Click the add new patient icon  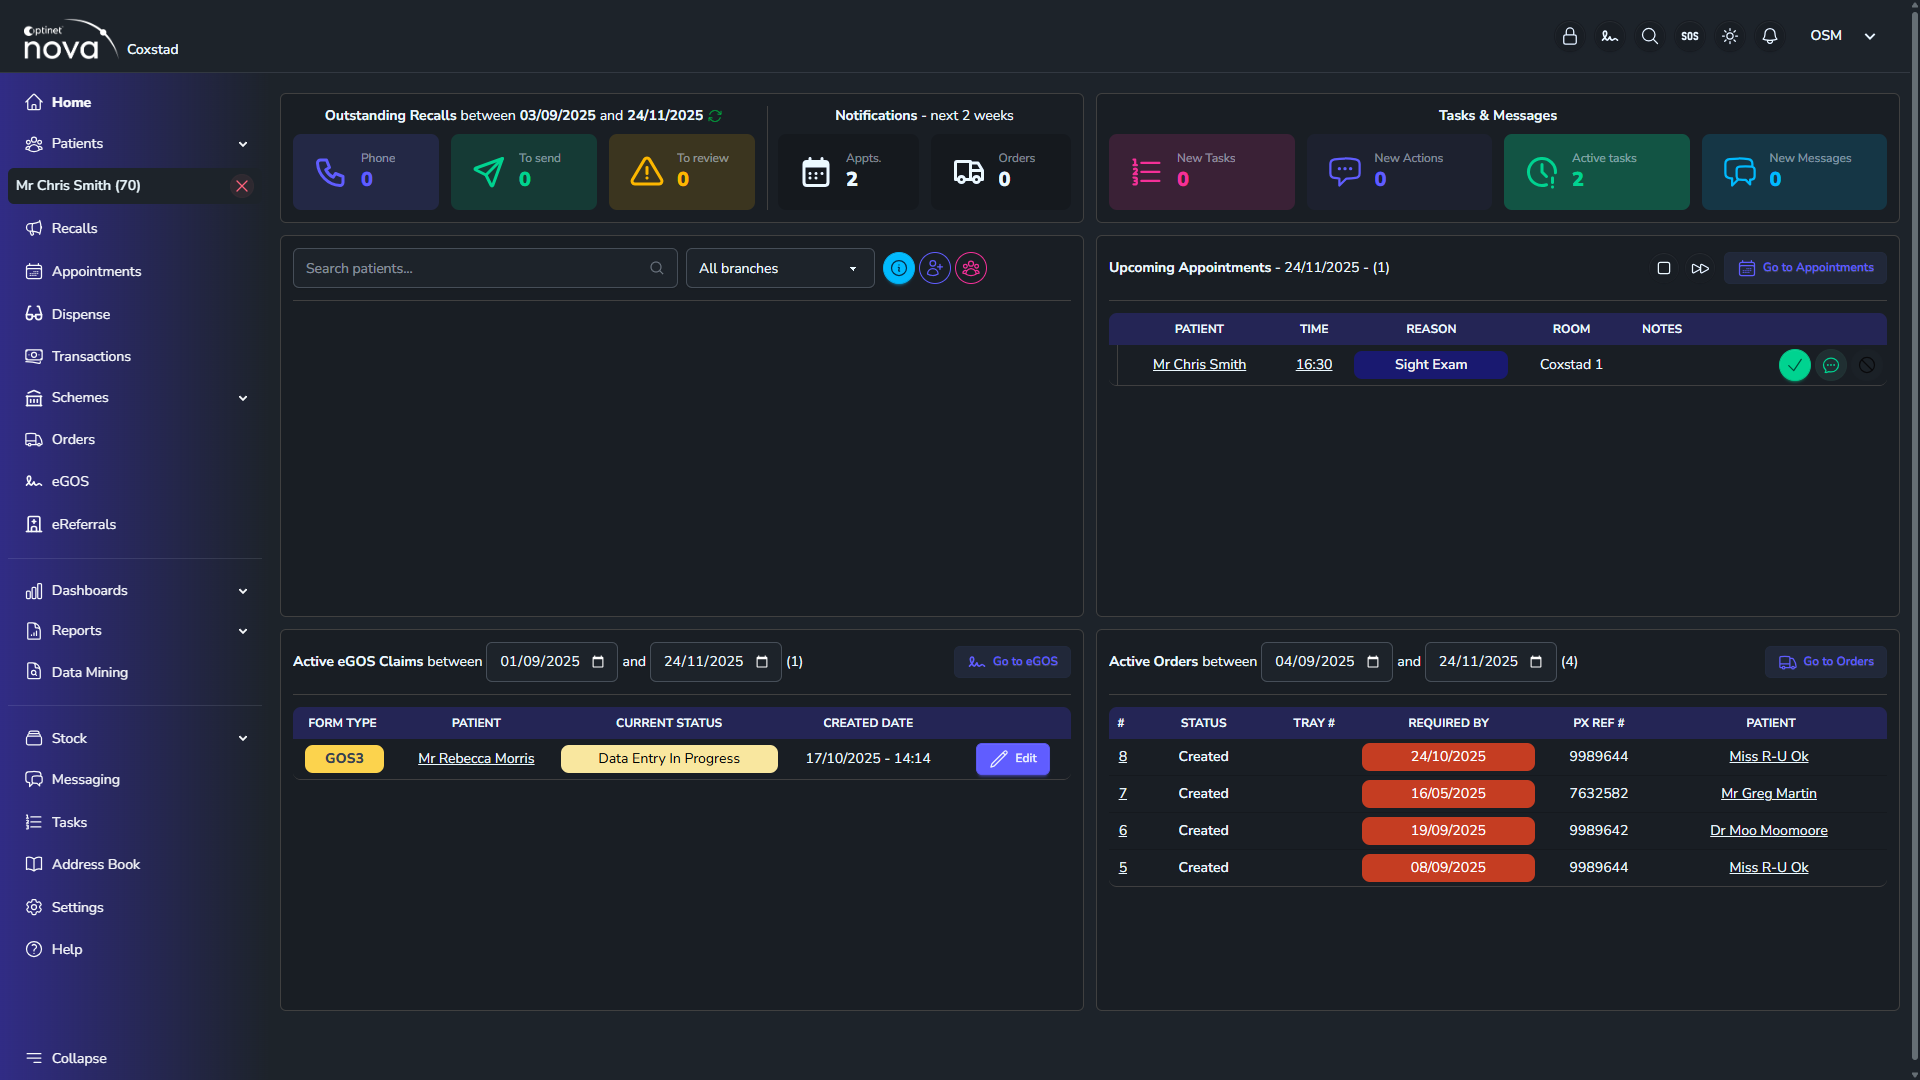pos(935,268)
